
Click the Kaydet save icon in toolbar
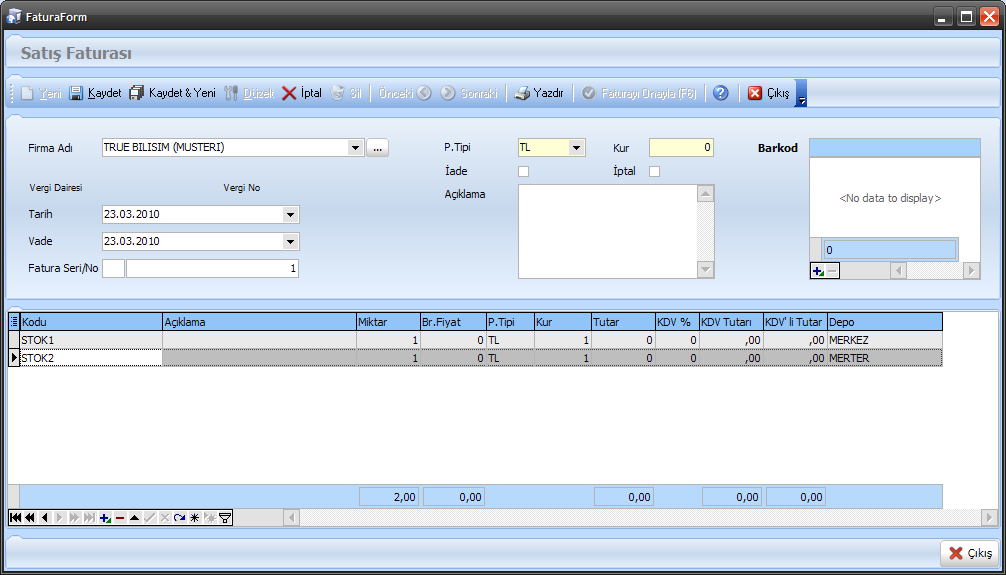[76, 93]
